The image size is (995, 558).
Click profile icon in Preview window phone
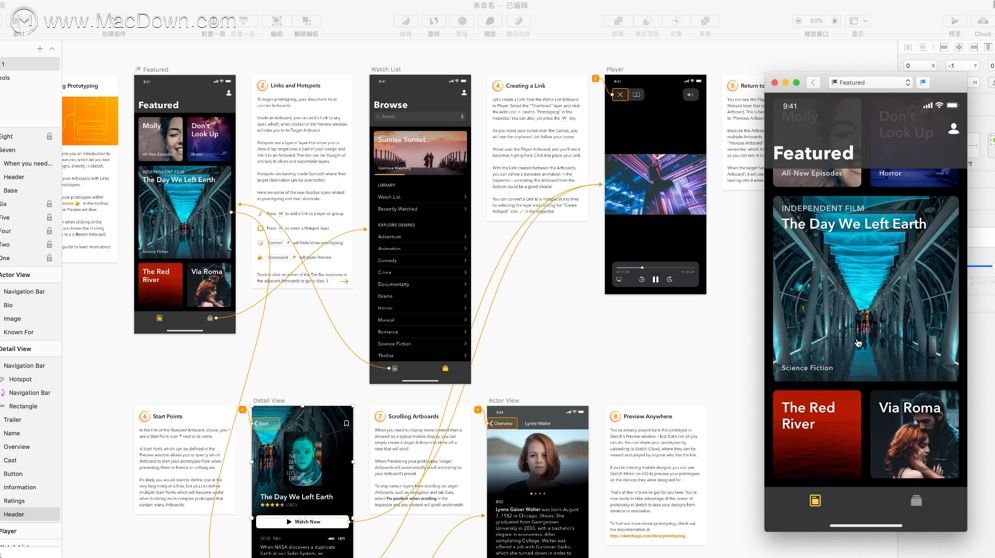[x=953, y=129]
